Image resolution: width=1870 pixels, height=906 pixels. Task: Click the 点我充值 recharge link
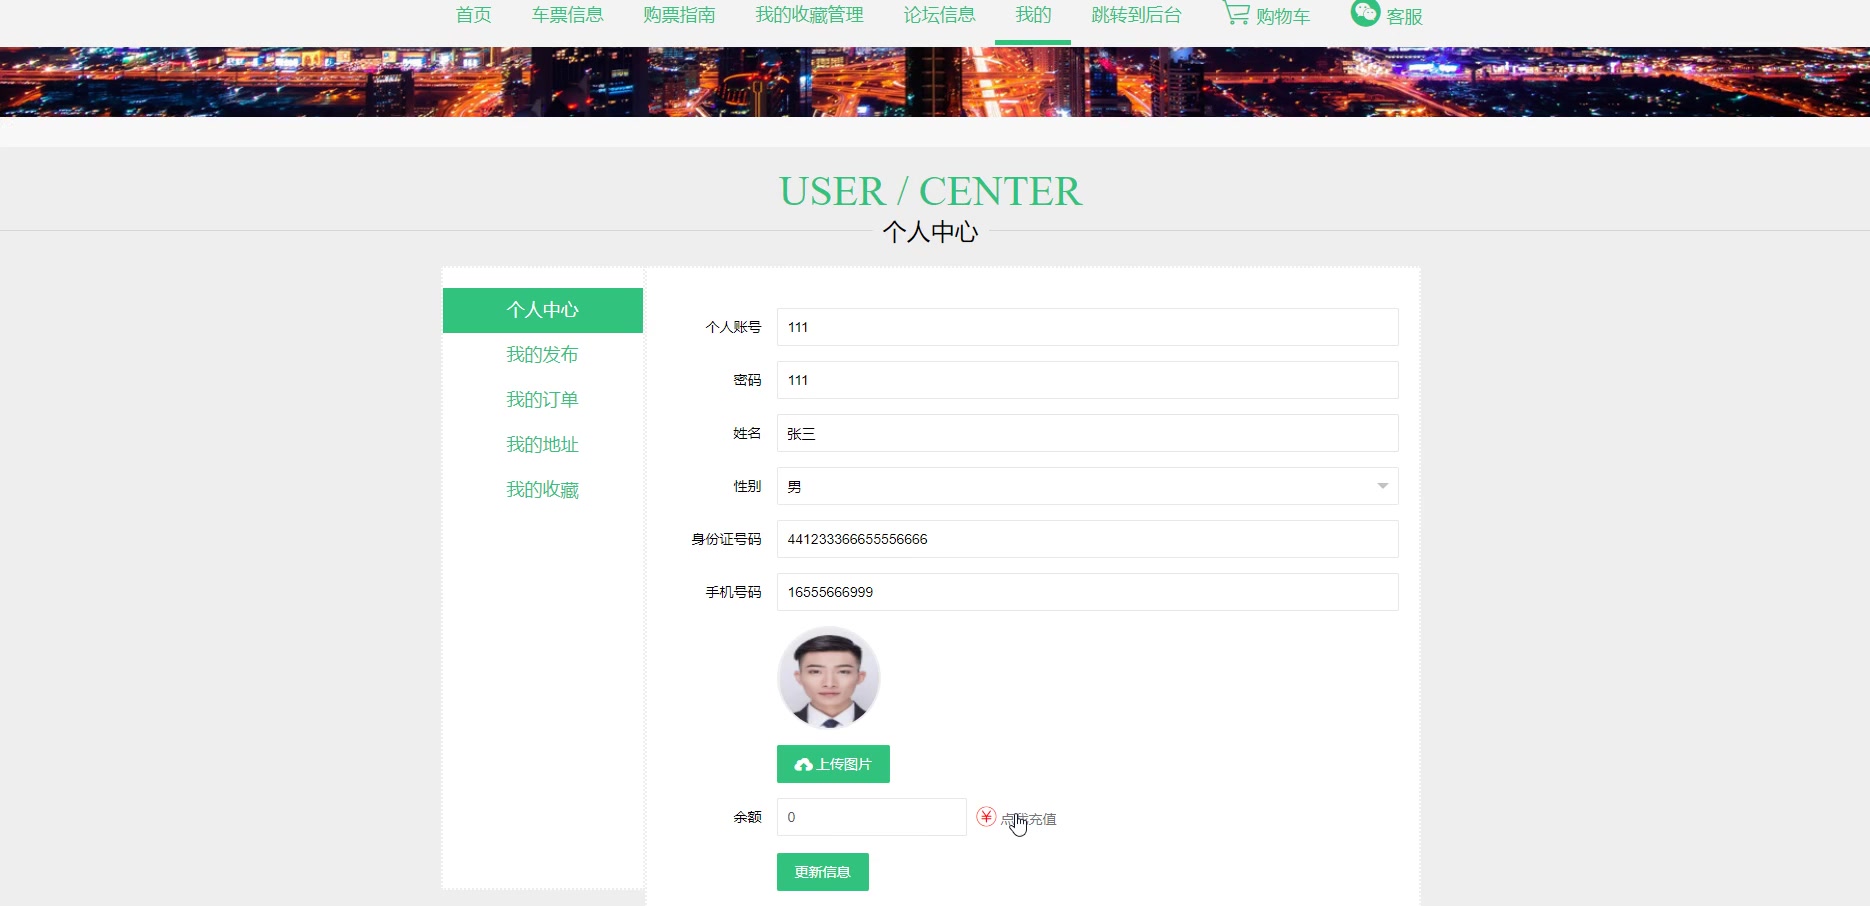pos(1028,819)
